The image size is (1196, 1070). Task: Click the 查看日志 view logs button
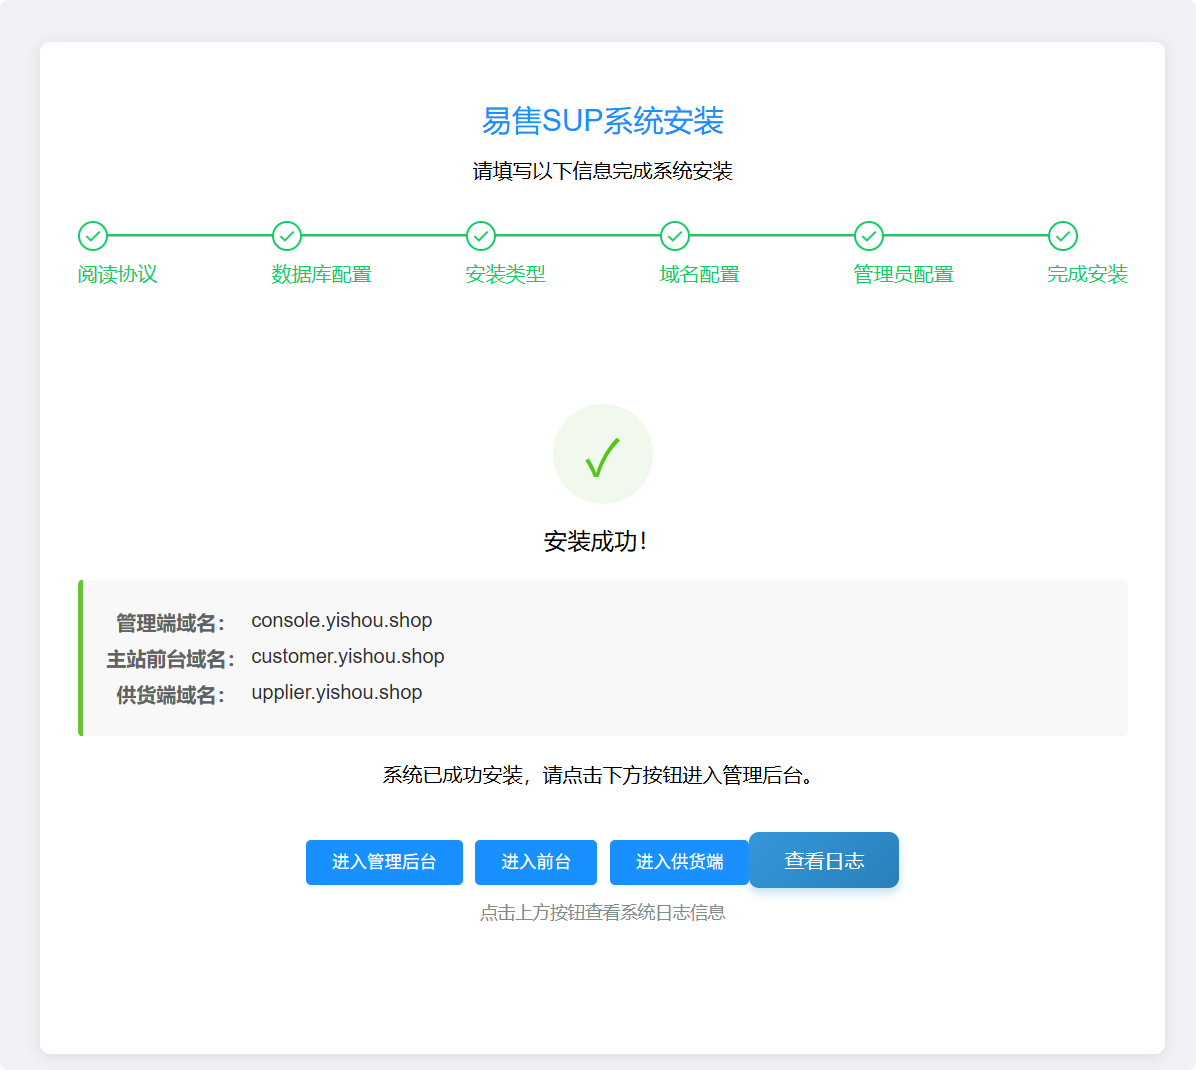(823, 860)
